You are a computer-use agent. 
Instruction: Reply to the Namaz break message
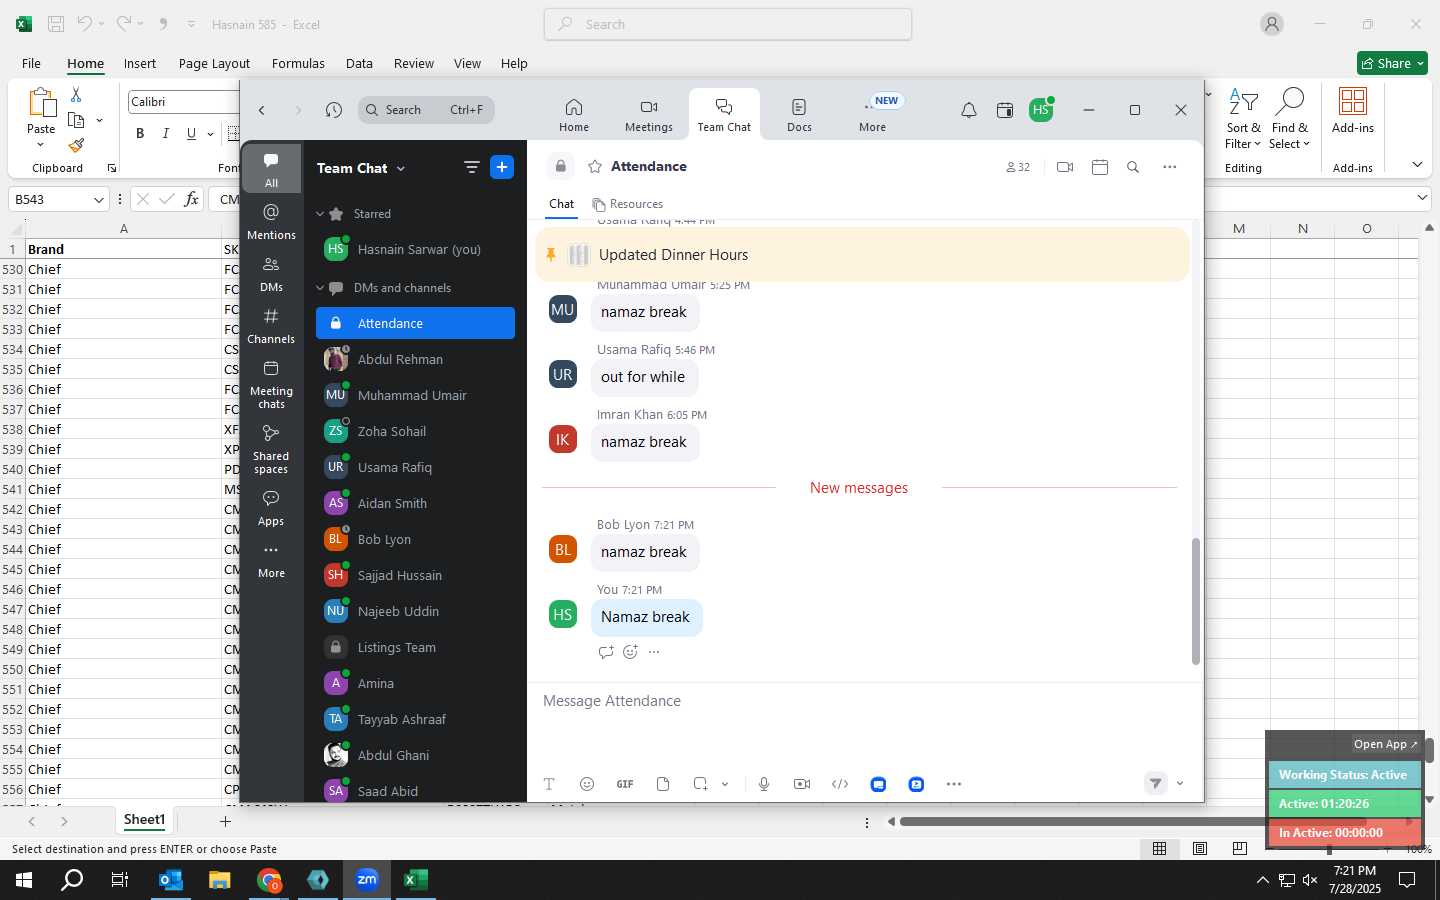pos(606,652)
